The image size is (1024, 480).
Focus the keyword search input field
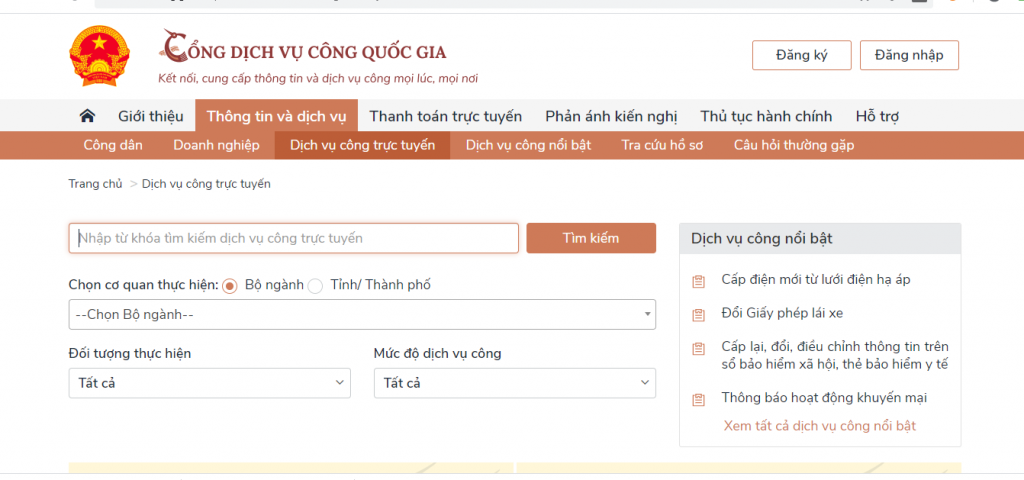tap(293, 238)
